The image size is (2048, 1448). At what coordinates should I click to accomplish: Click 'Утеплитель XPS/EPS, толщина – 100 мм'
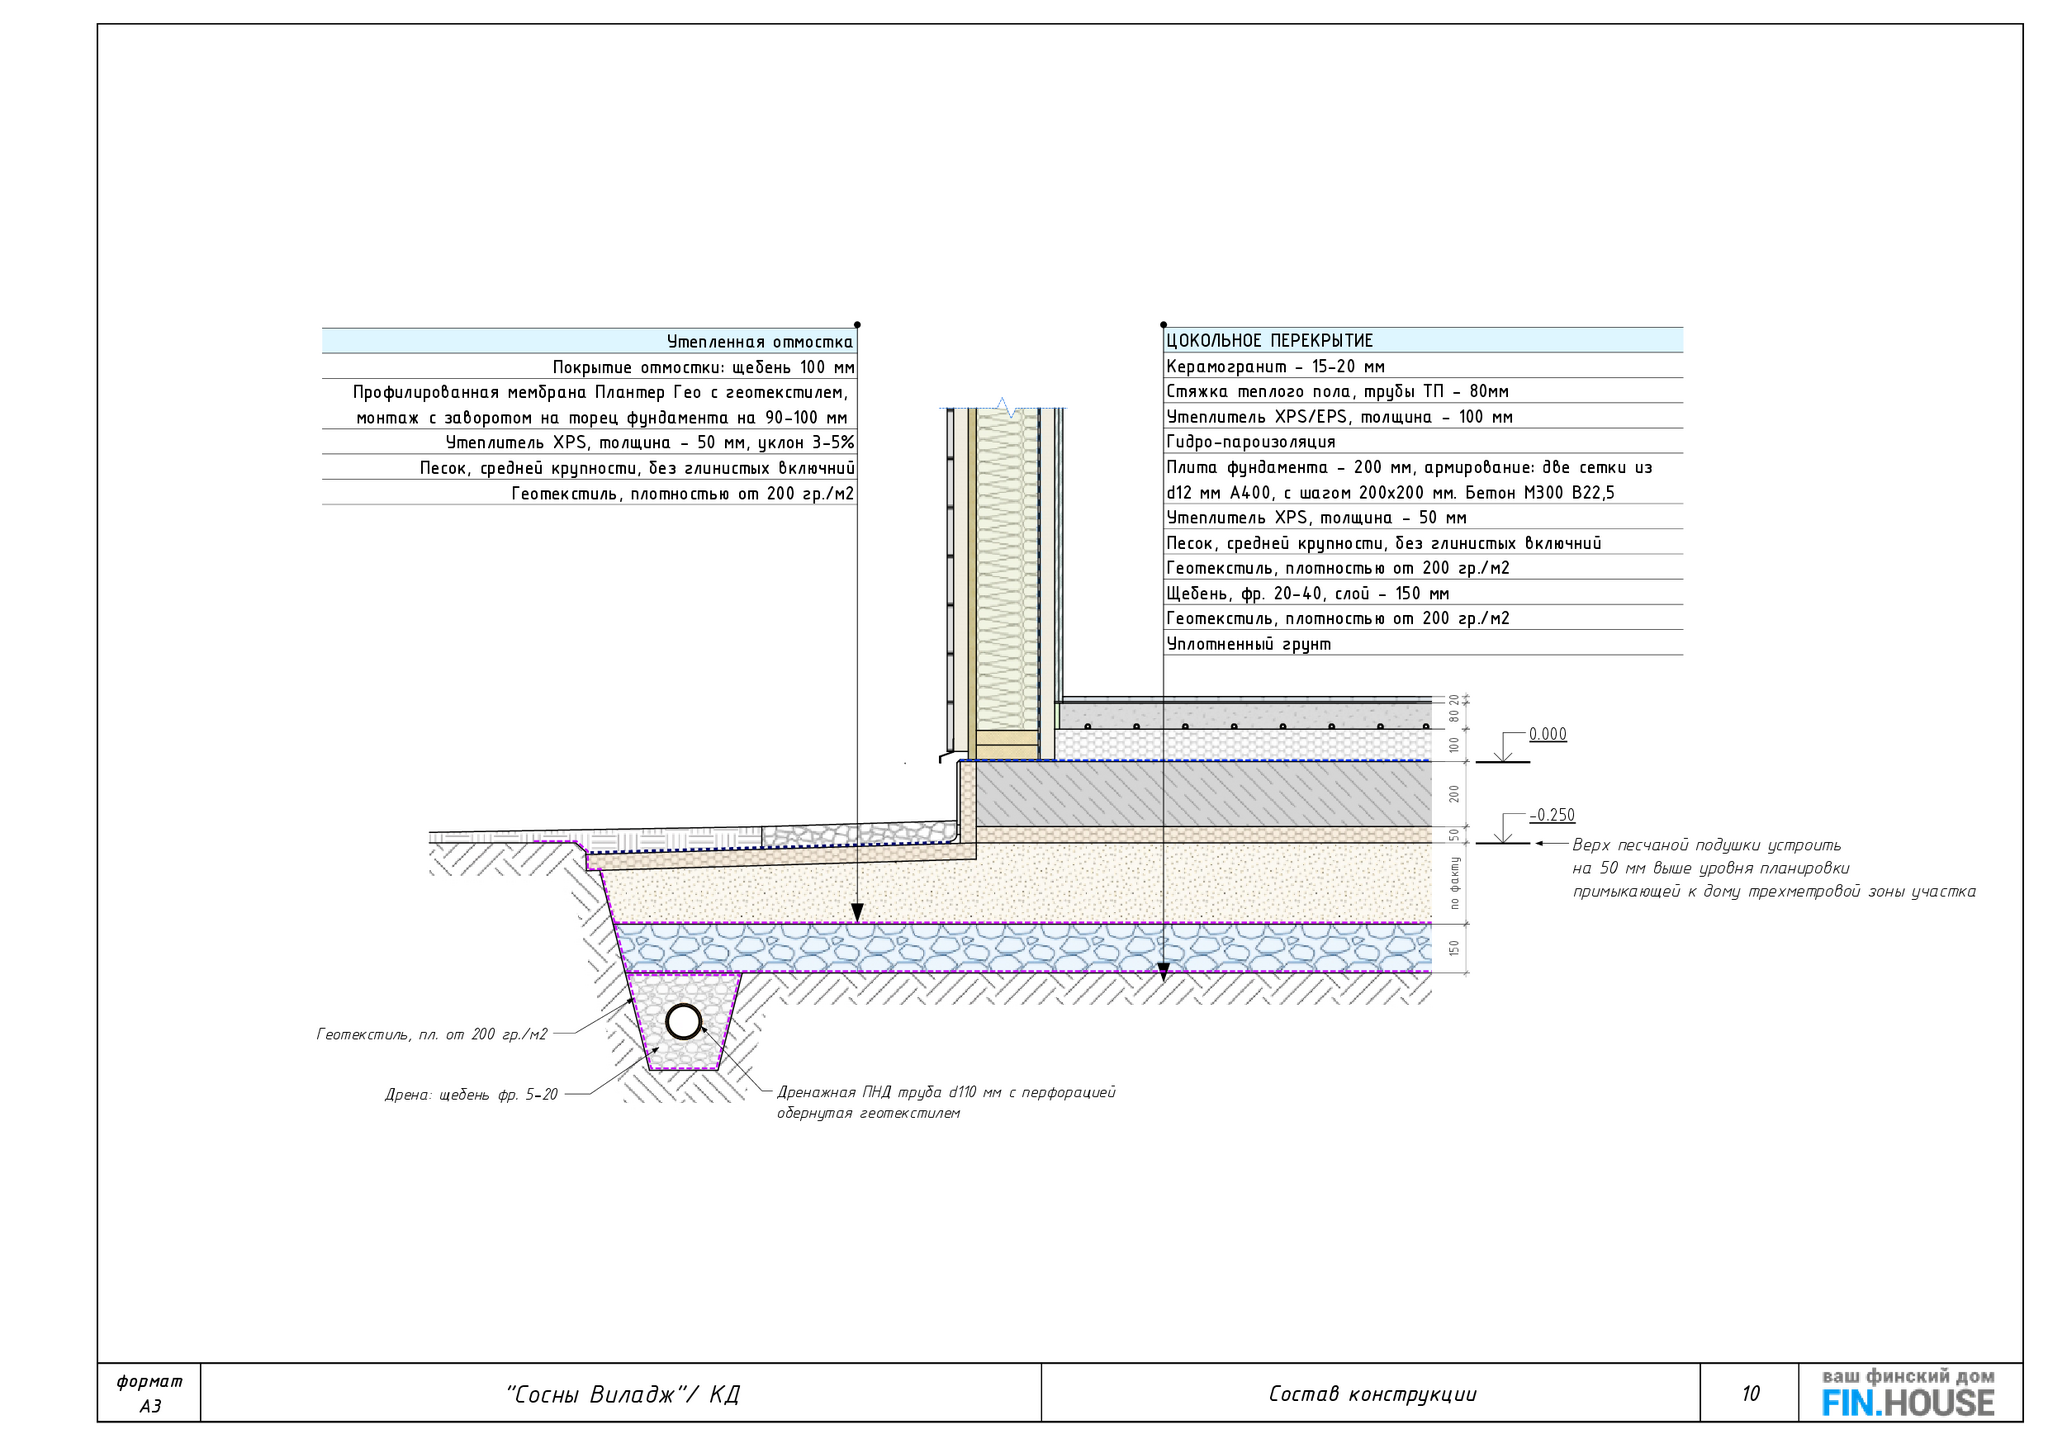point(1423,417)
